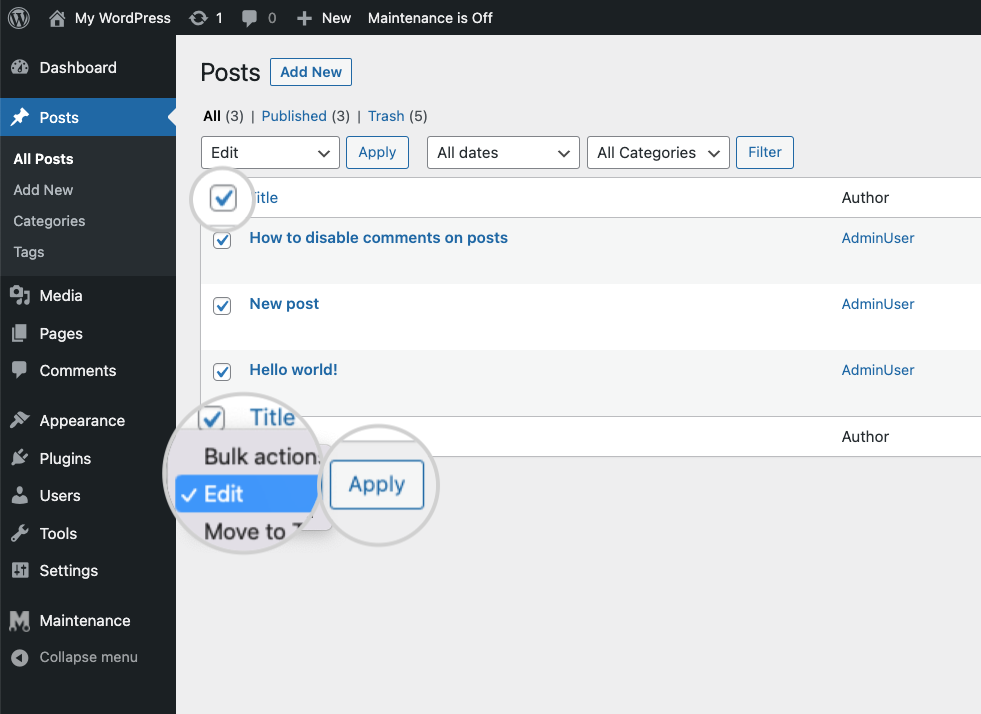
Task: Click AdminUser in the 'Hello world!' row
Action: click(878, 370)
